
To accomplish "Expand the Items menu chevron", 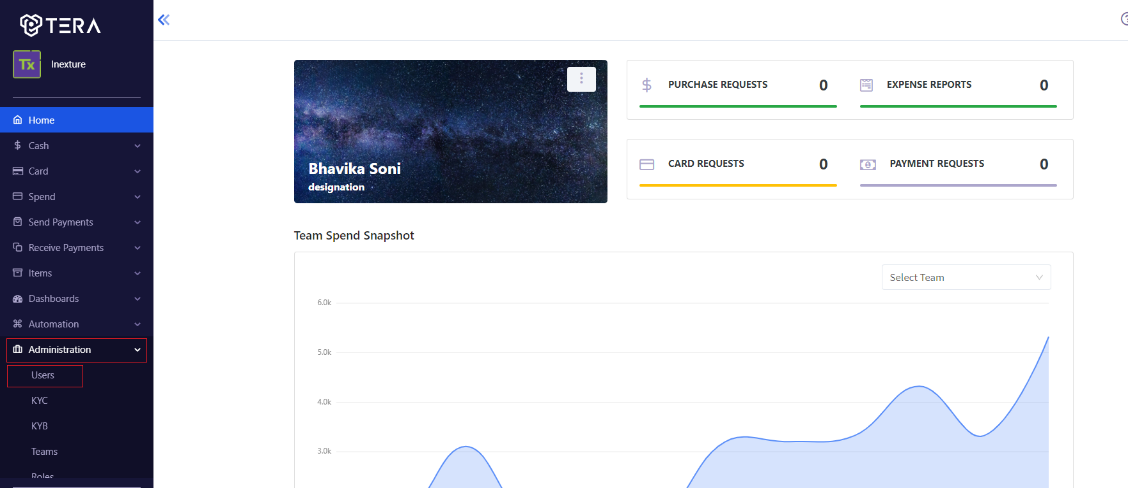I will 137,274.
